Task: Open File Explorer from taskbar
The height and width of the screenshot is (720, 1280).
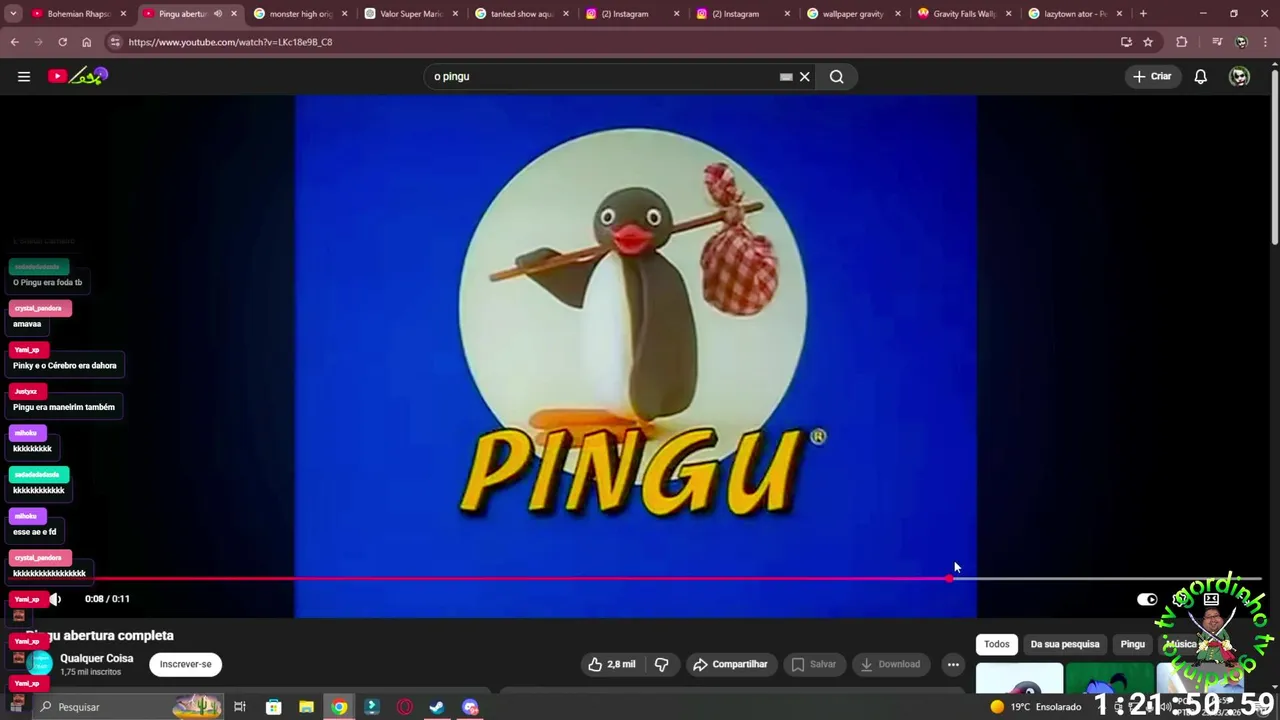Action: (x=306, y=707)
